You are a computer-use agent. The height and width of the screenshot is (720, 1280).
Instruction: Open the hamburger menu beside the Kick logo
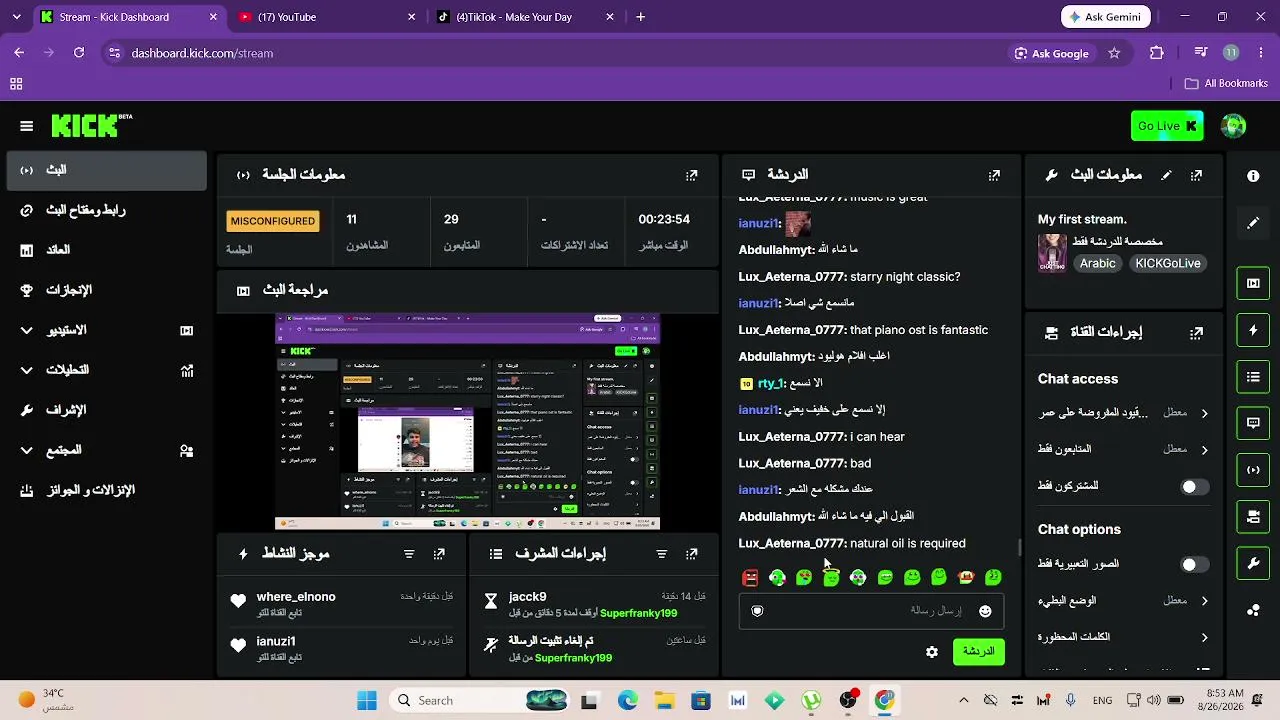pos(27,126)
